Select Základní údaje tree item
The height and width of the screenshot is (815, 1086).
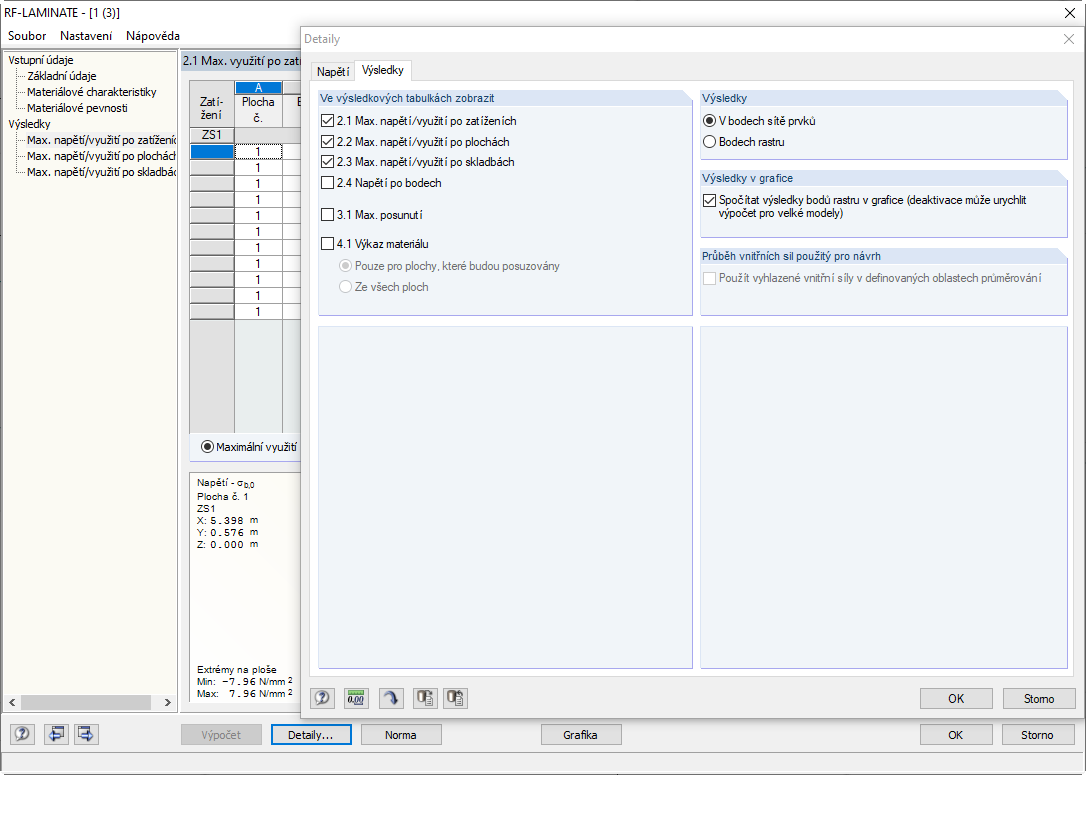point(62,76)
